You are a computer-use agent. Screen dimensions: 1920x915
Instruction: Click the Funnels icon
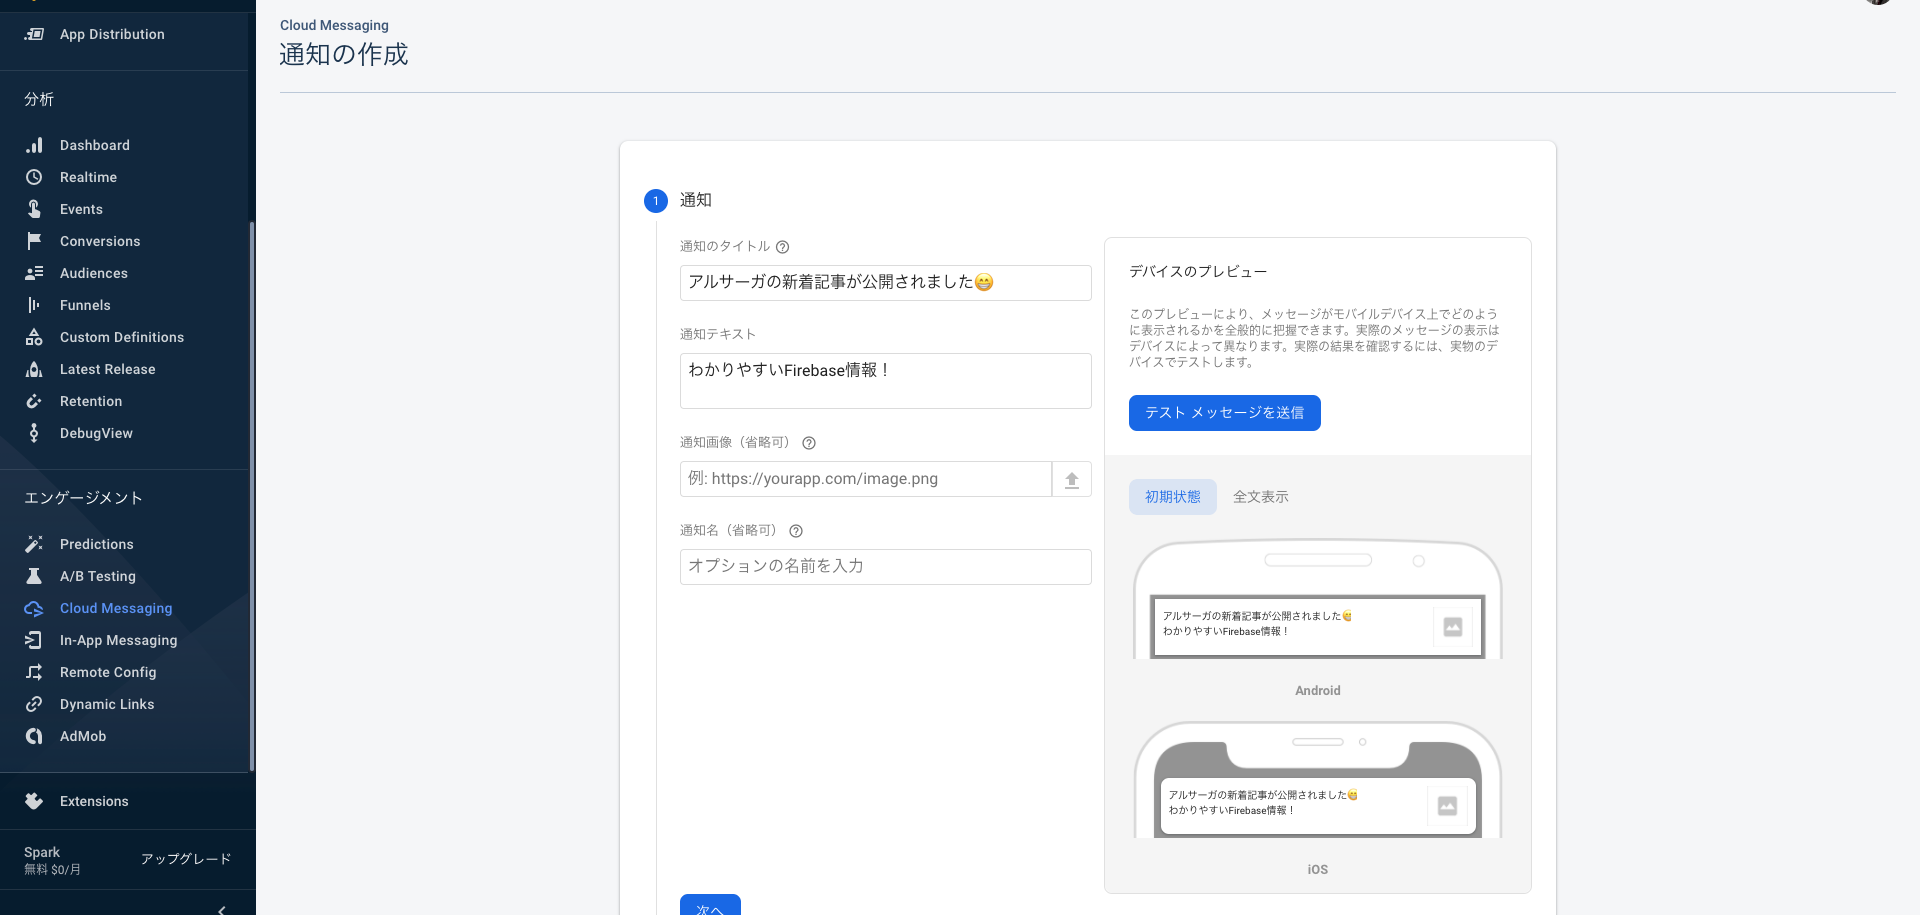(34, 305)
